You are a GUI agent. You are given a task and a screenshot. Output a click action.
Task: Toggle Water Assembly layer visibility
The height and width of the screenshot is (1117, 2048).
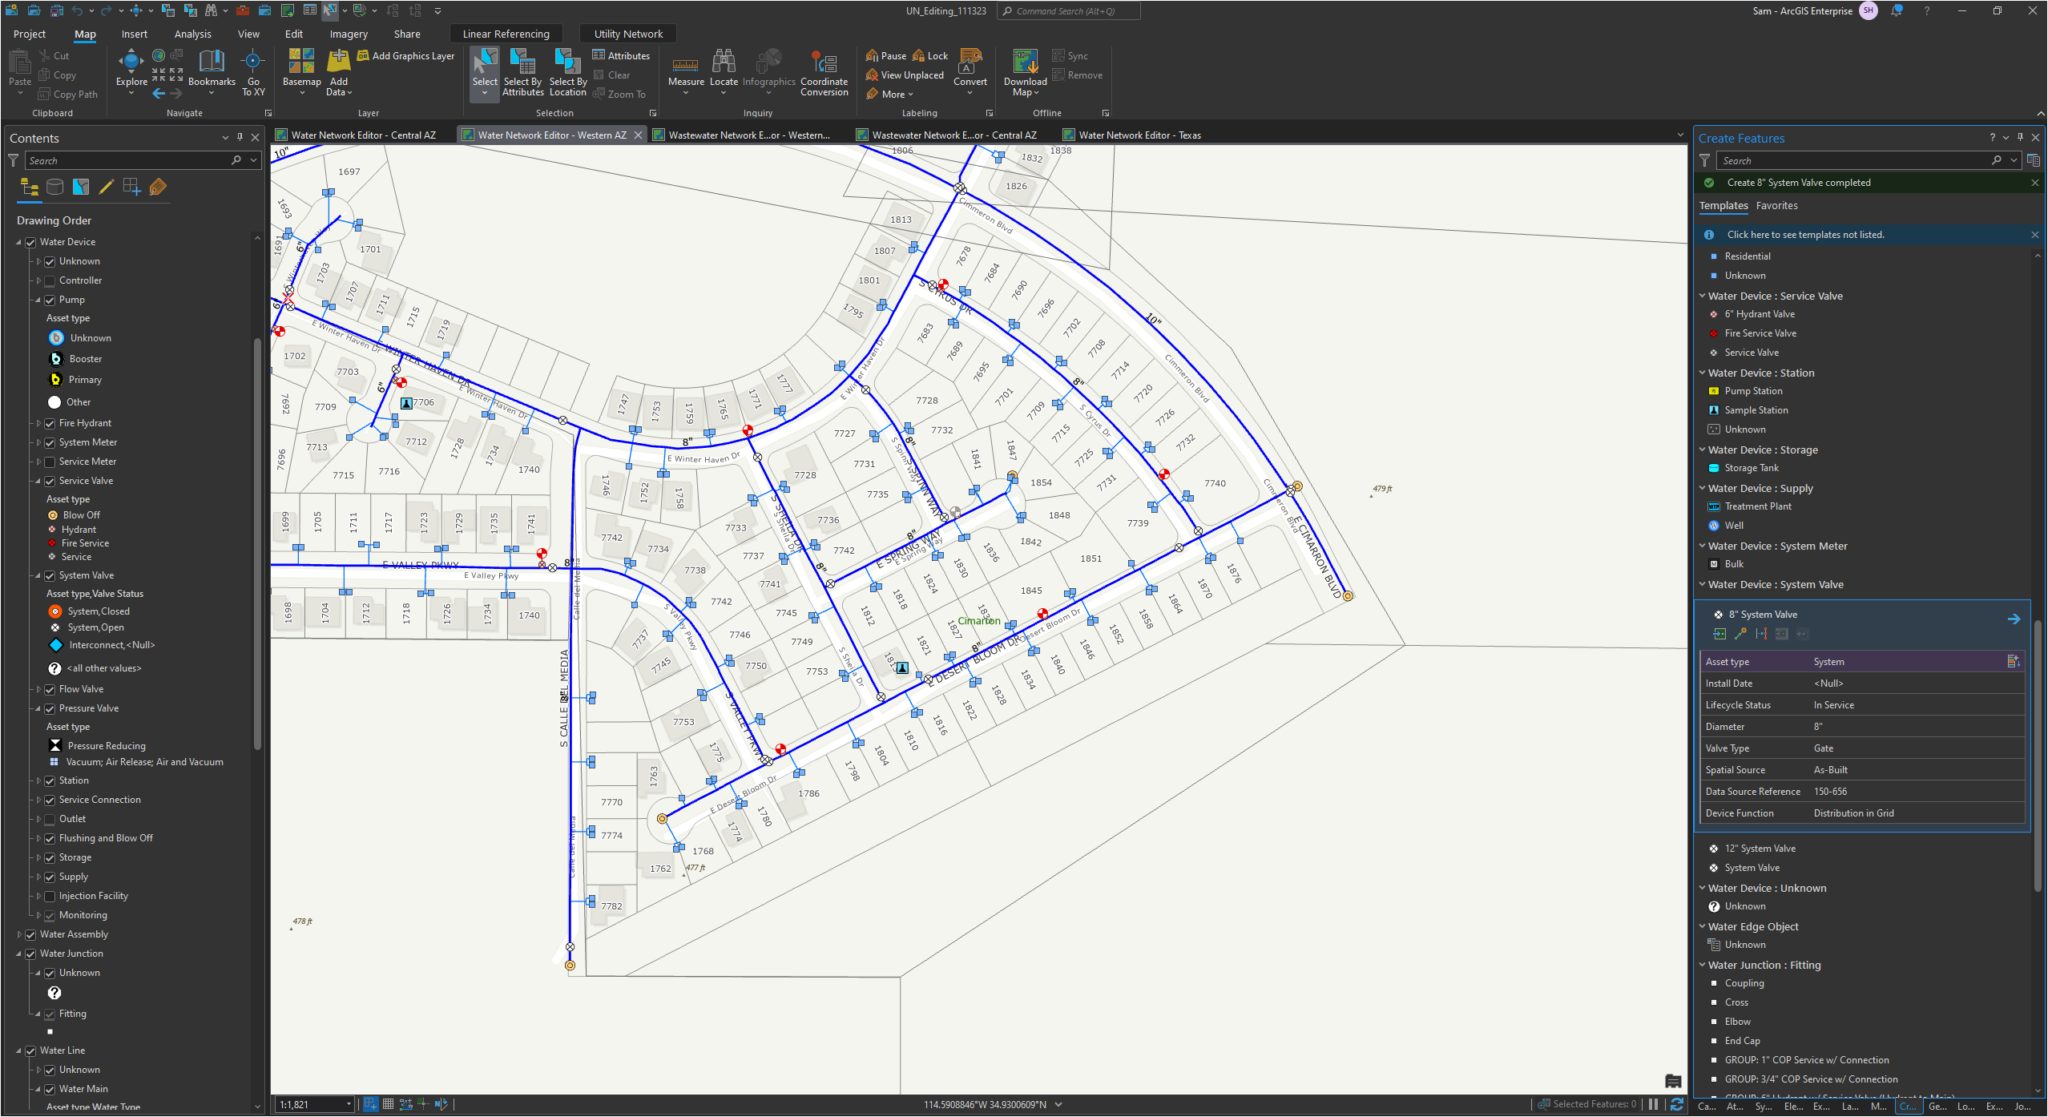[31, 934]
